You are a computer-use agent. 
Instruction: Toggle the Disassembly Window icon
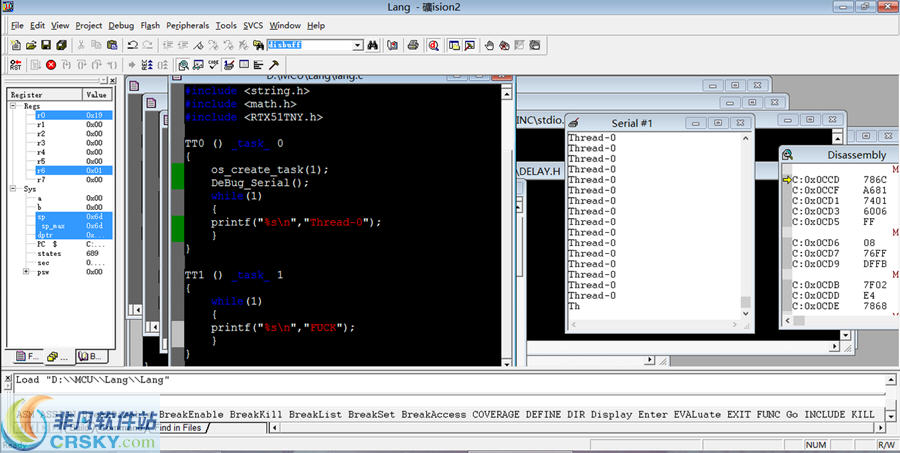click(x=183, y=65)
